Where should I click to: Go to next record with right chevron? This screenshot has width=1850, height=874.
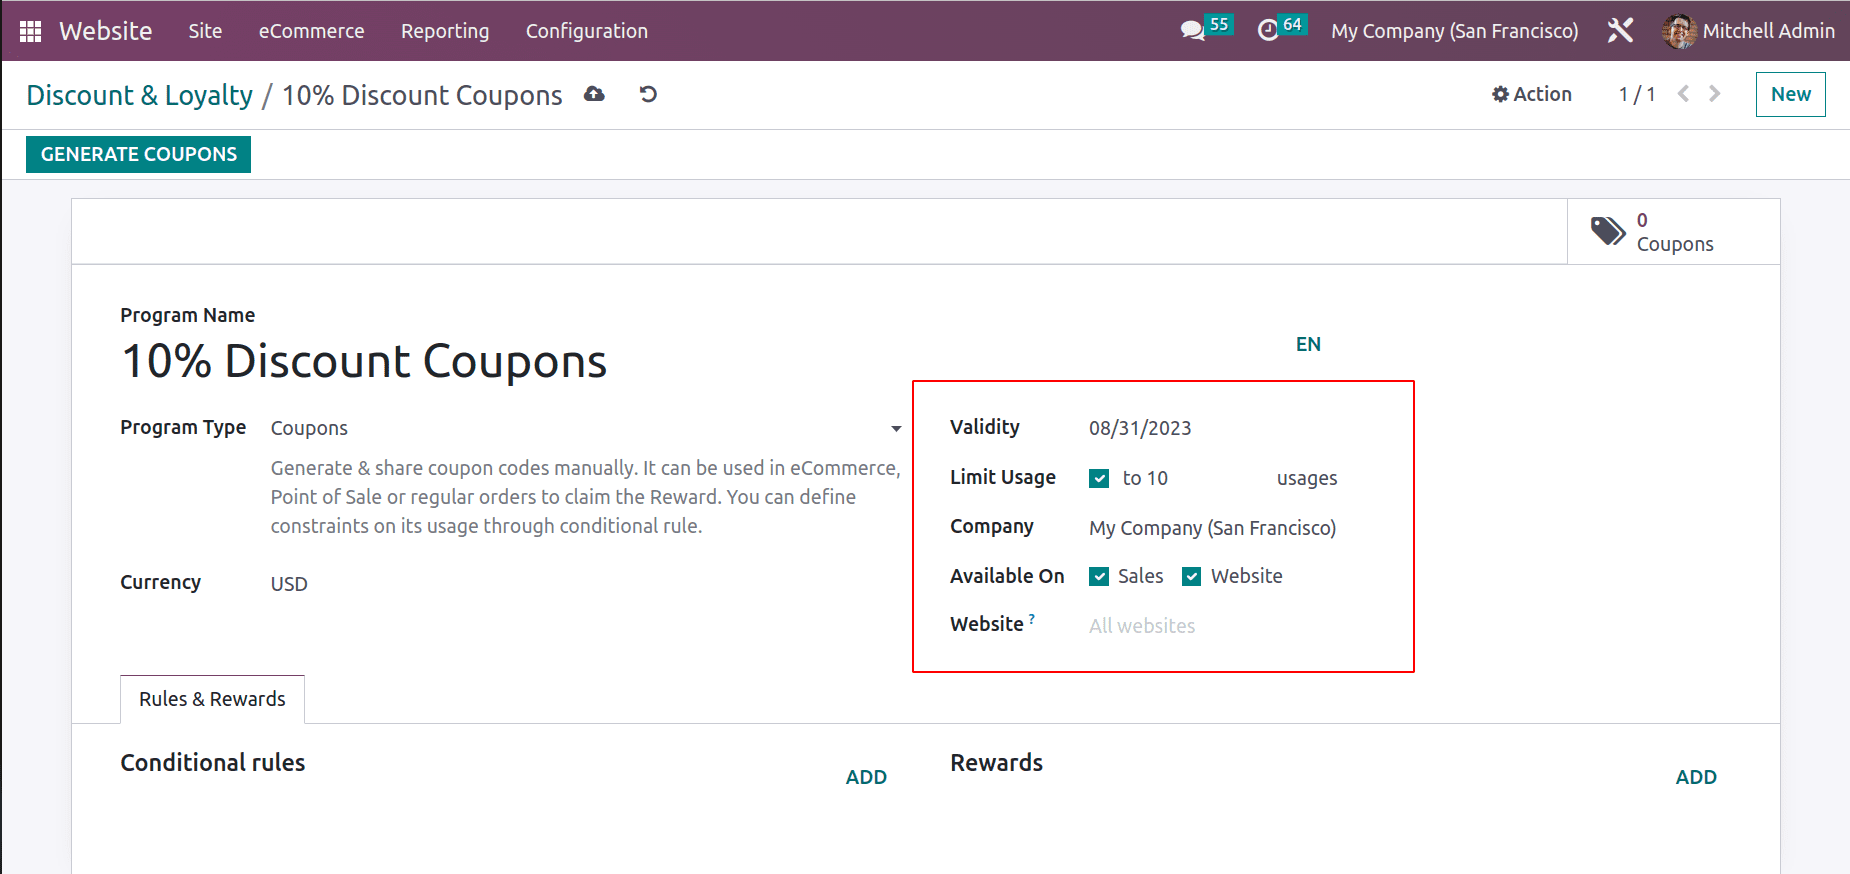[x=1715, y=94]
